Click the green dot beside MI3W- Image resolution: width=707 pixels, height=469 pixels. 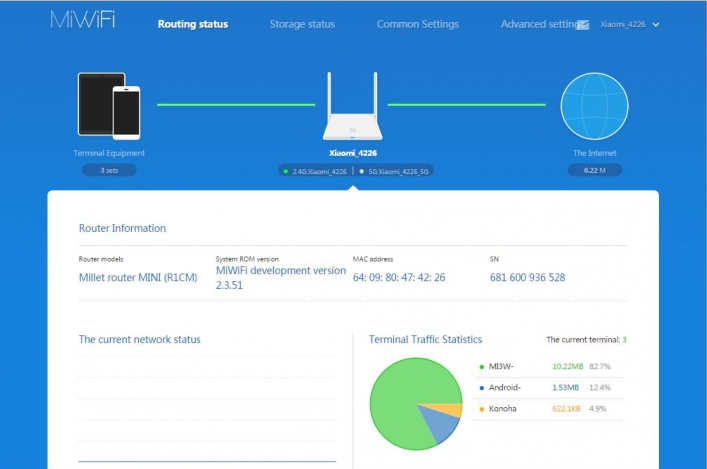pyautogui.click(x=482, y=367)
